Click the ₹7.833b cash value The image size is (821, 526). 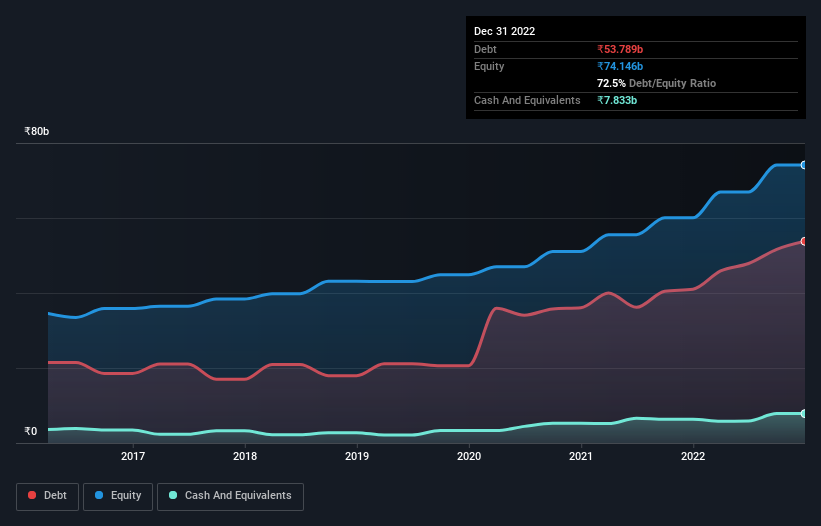click(x=617, y=100)
